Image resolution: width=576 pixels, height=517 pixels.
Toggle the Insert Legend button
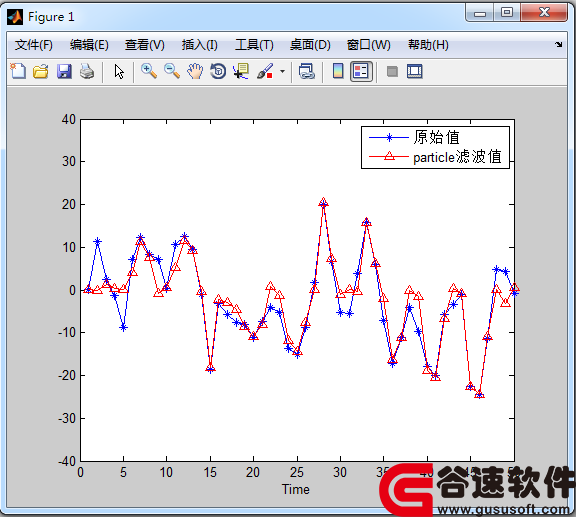coord(361,71)
